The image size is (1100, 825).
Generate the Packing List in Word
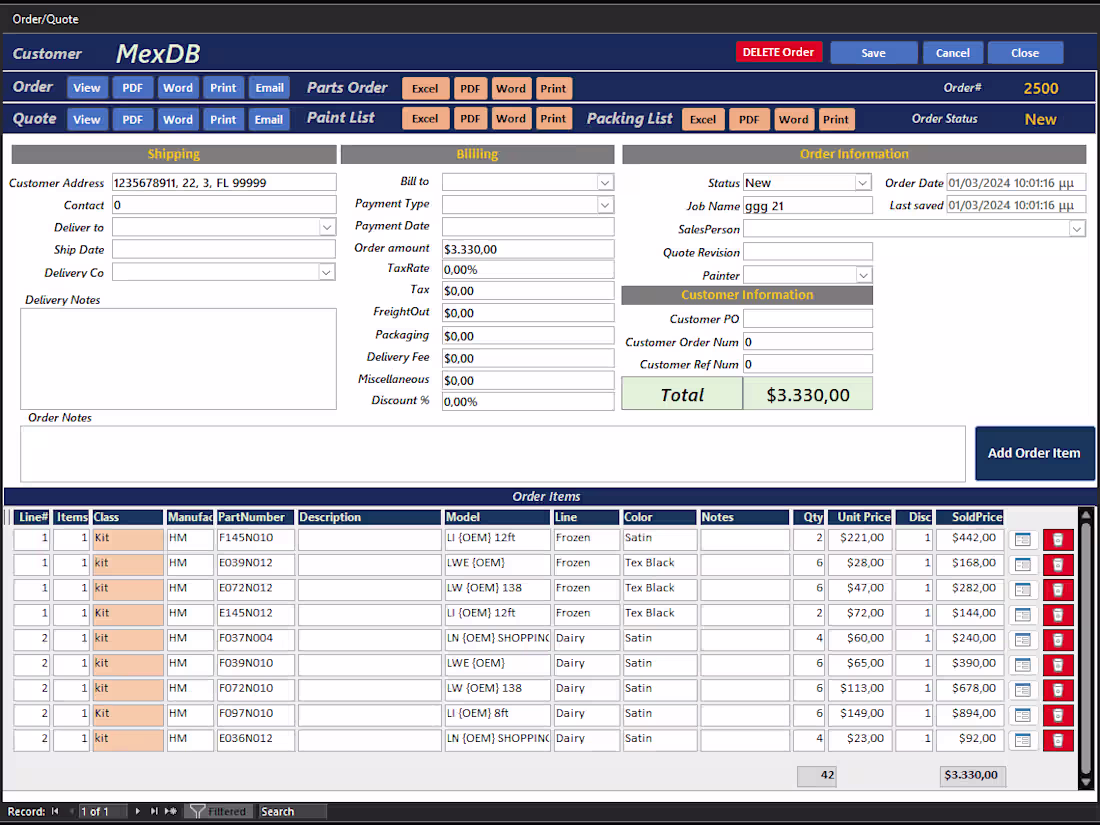pyautogui.click(x=793, y=119)
